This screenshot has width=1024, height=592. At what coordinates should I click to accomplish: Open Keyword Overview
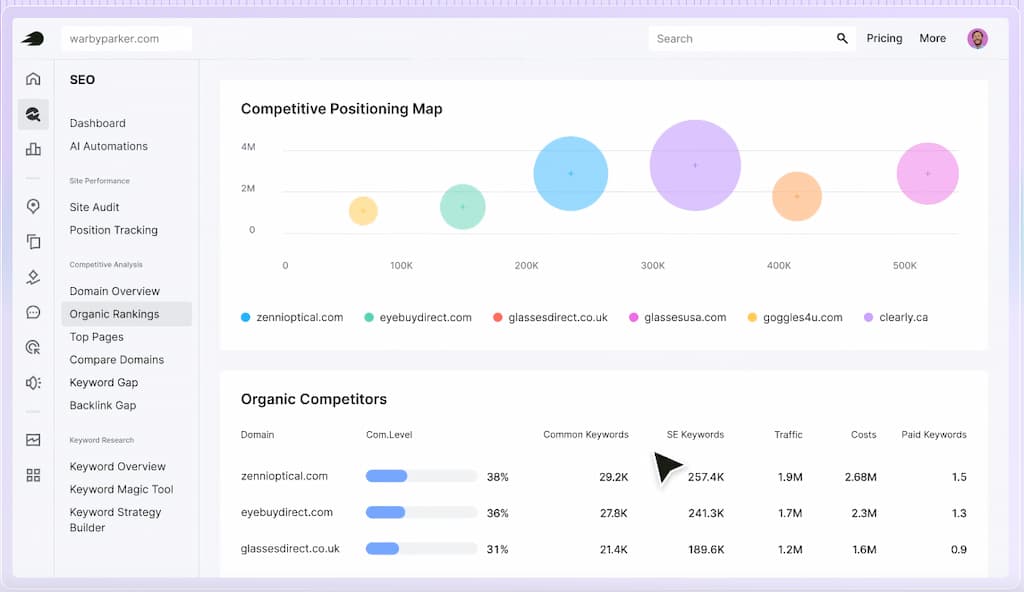118,467
